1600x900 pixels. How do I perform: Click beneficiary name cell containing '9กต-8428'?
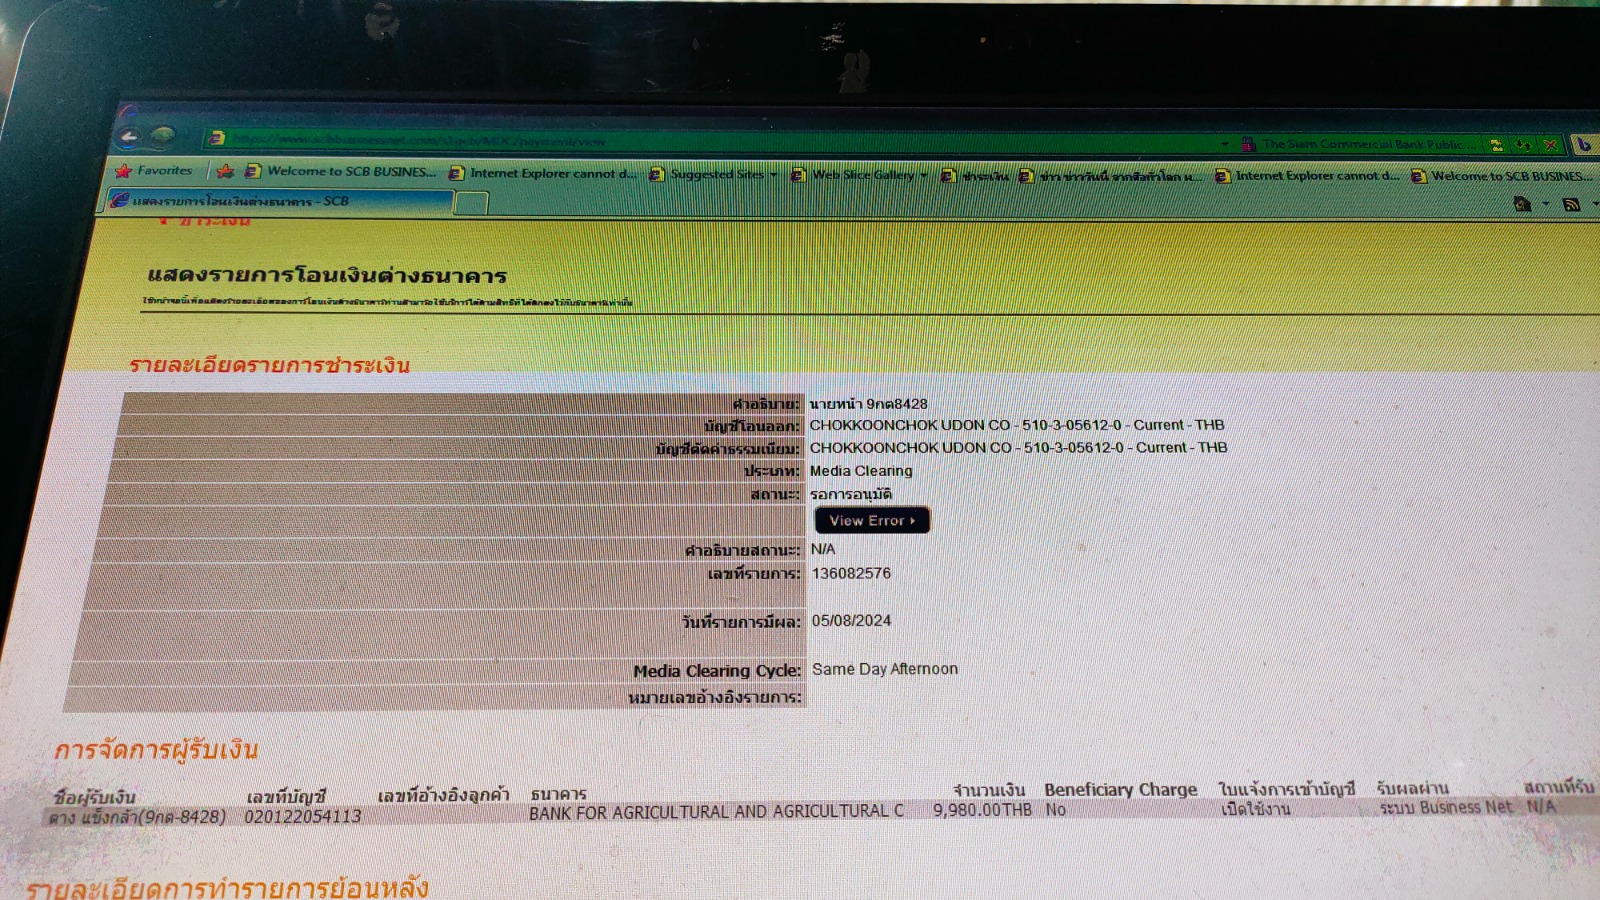pos(138,818)
